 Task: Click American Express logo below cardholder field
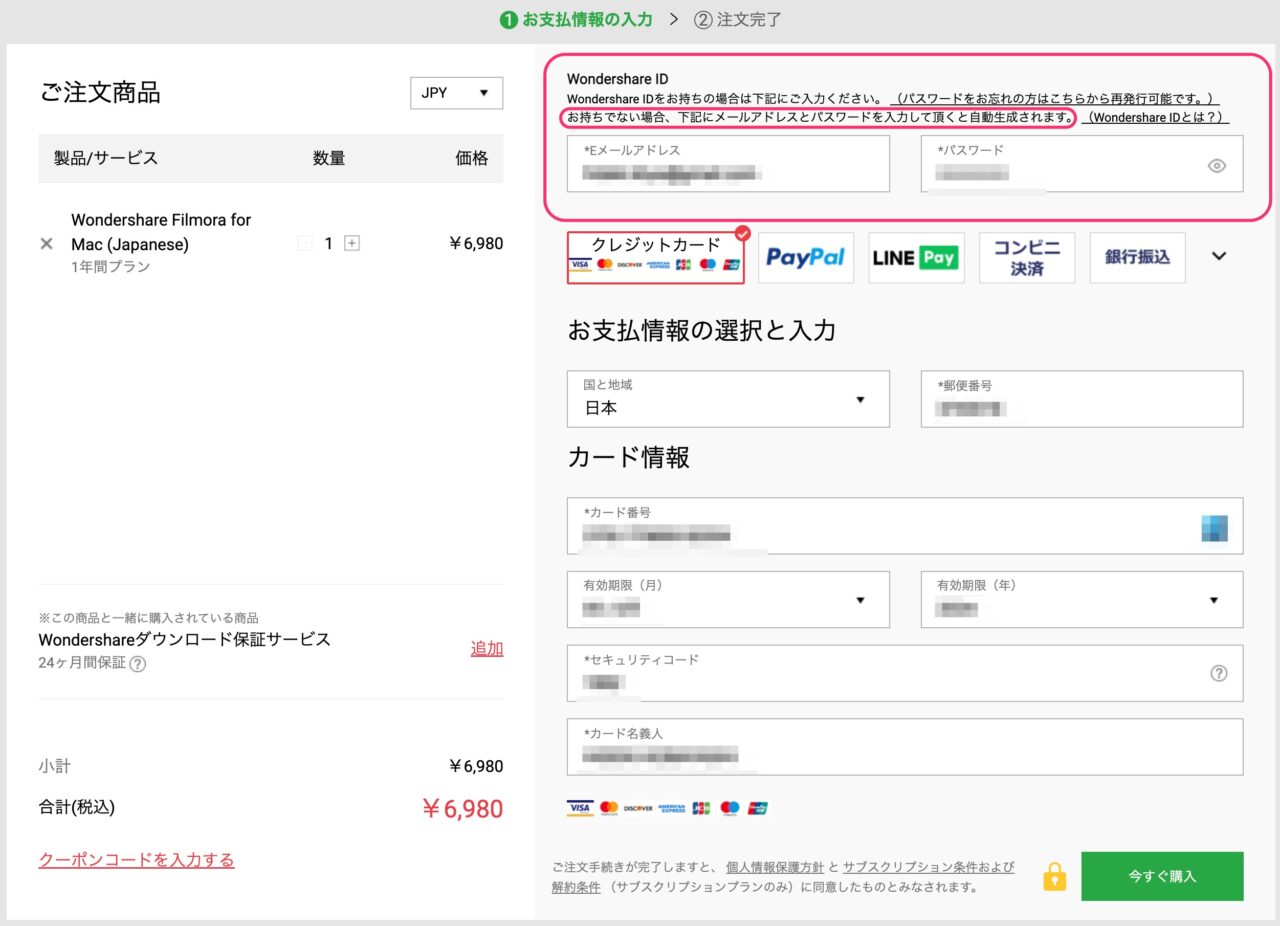[672, 808]
